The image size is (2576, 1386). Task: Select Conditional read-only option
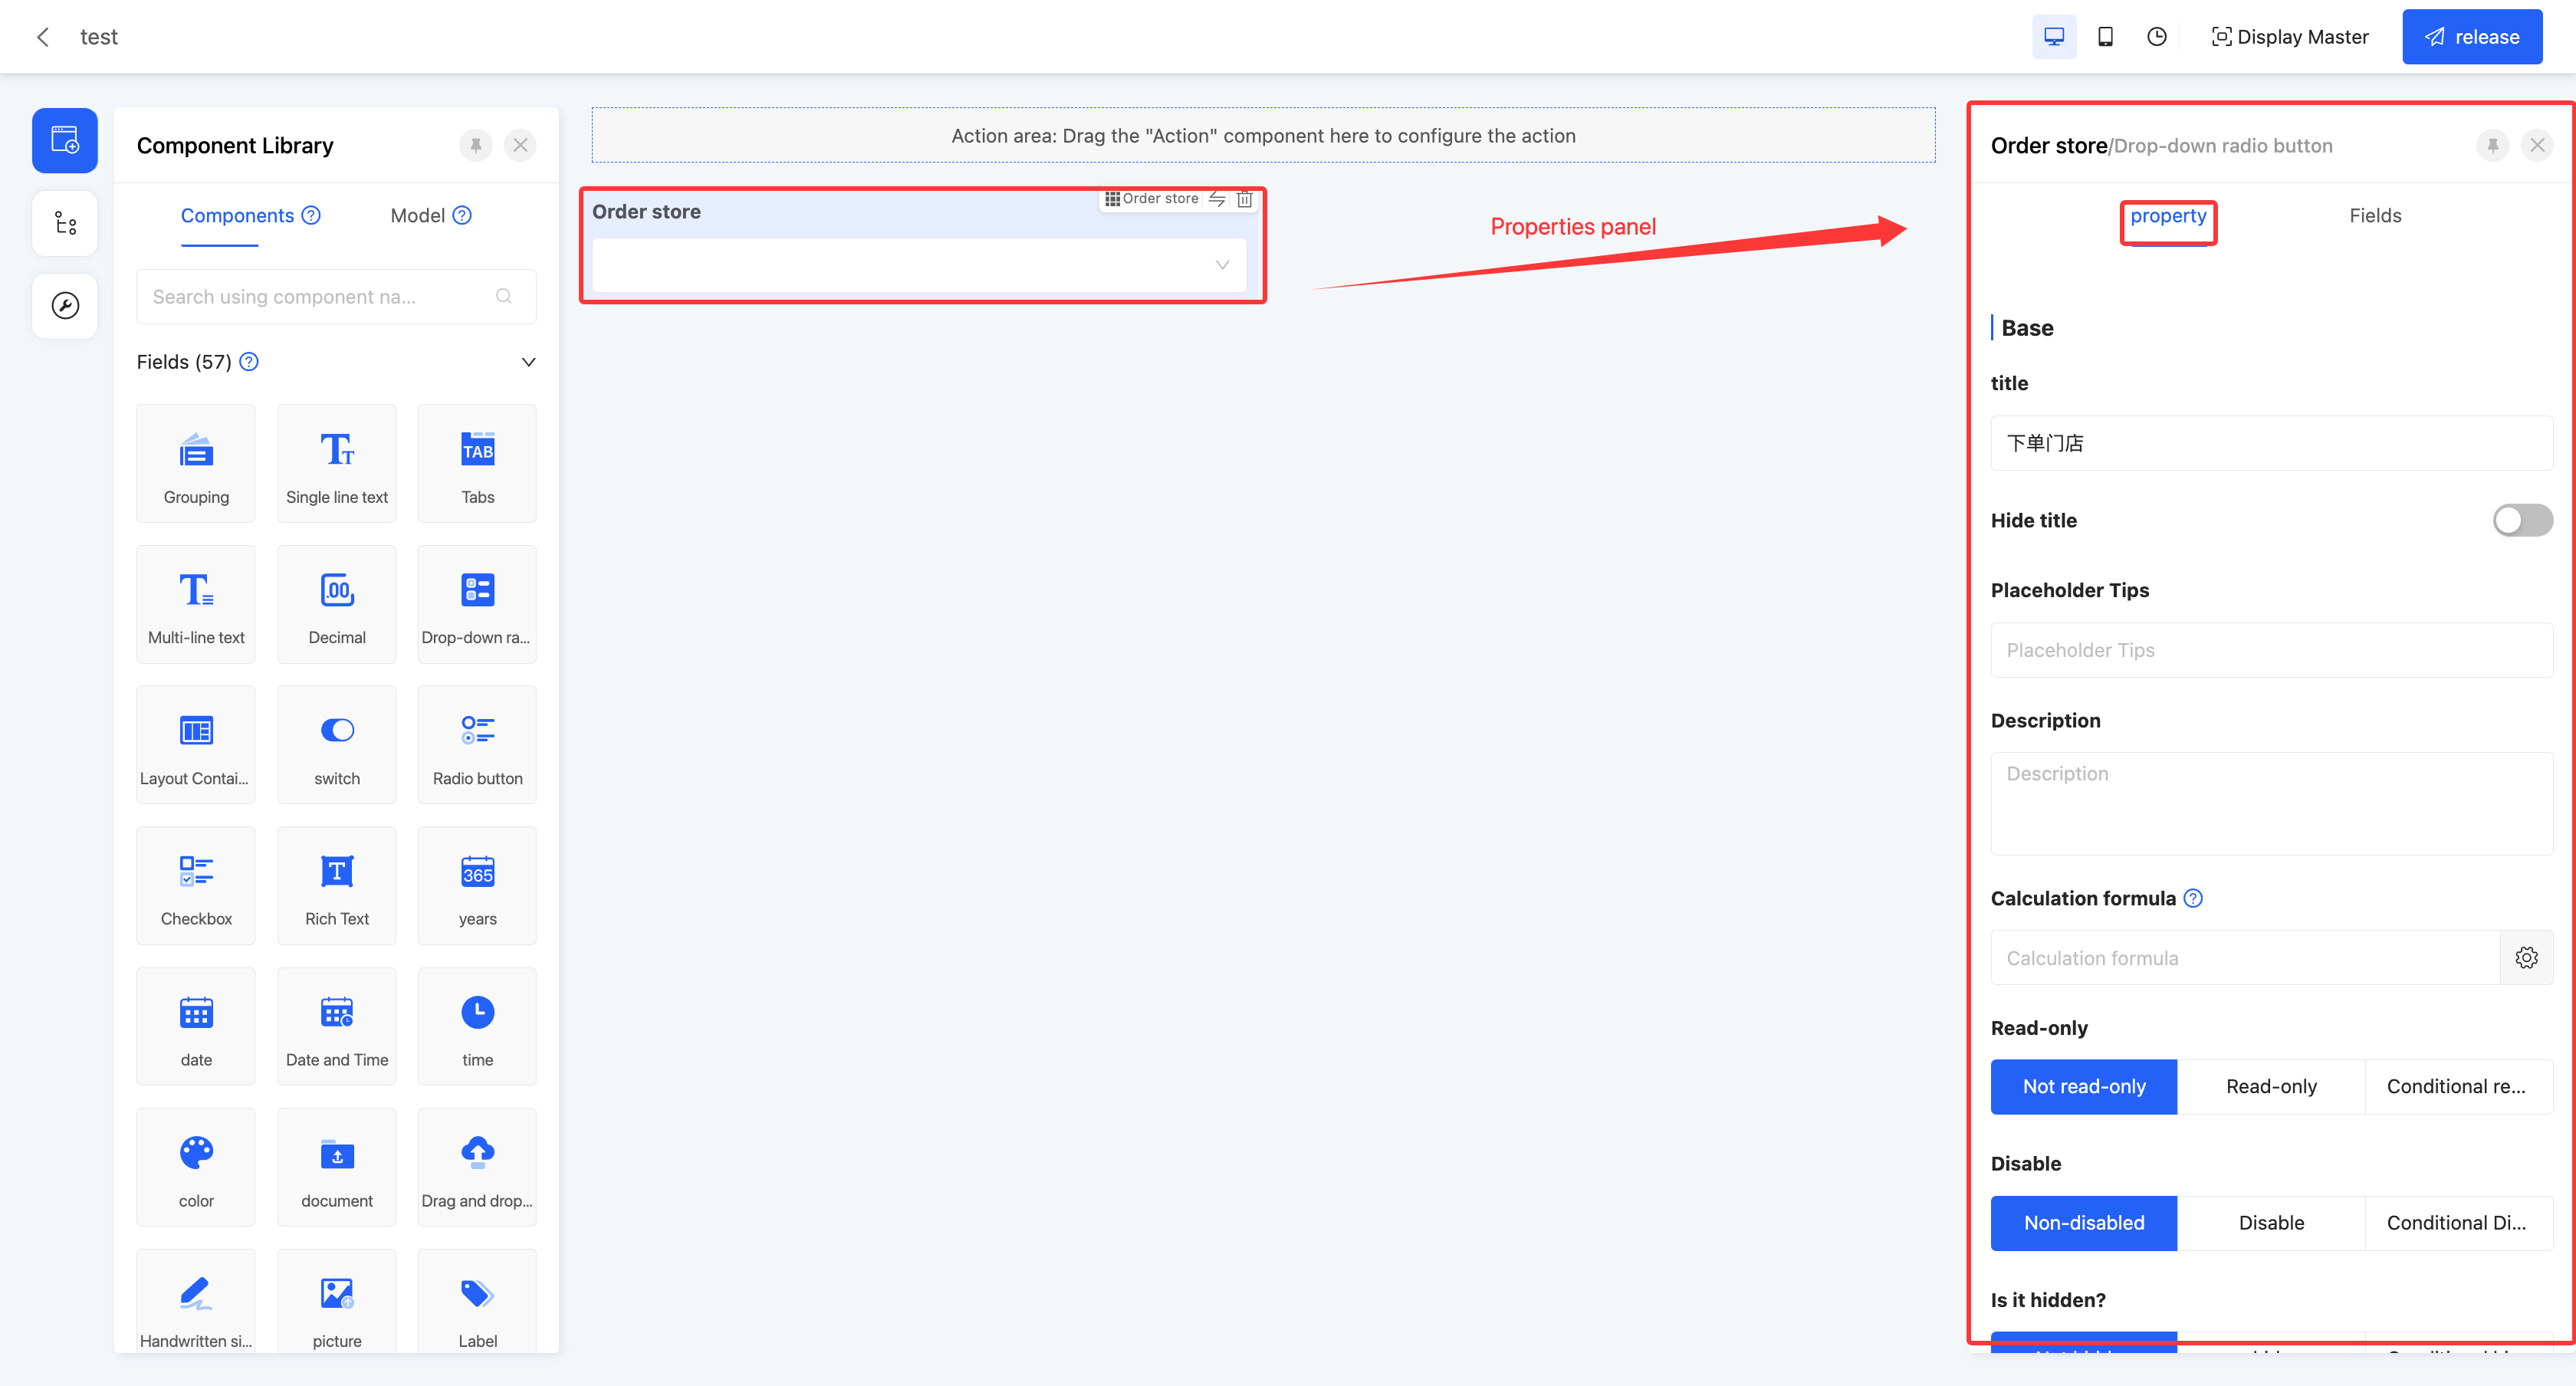pos(2457,1086)
